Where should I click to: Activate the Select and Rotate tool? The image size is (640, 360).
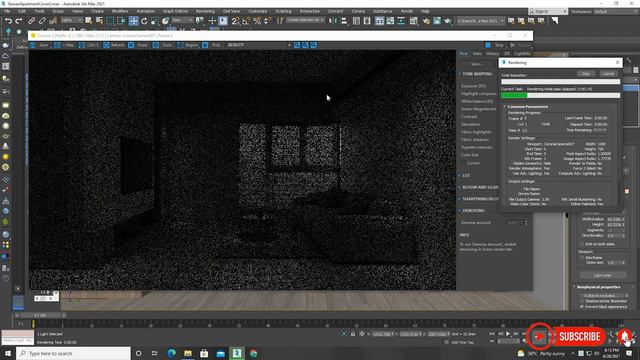(x=144, y=20)
